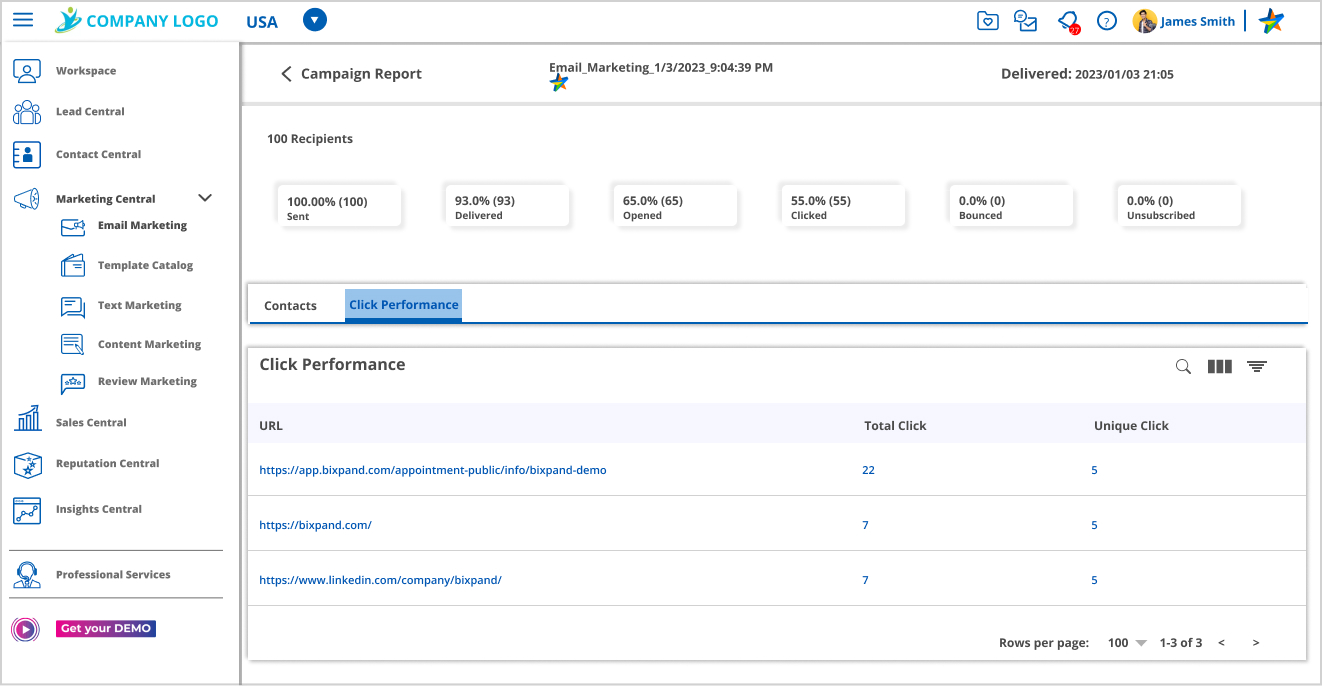Open the column chooser icon
Image resolution: width=1322 pixels, height=686 pixels.
(1219, 367)
